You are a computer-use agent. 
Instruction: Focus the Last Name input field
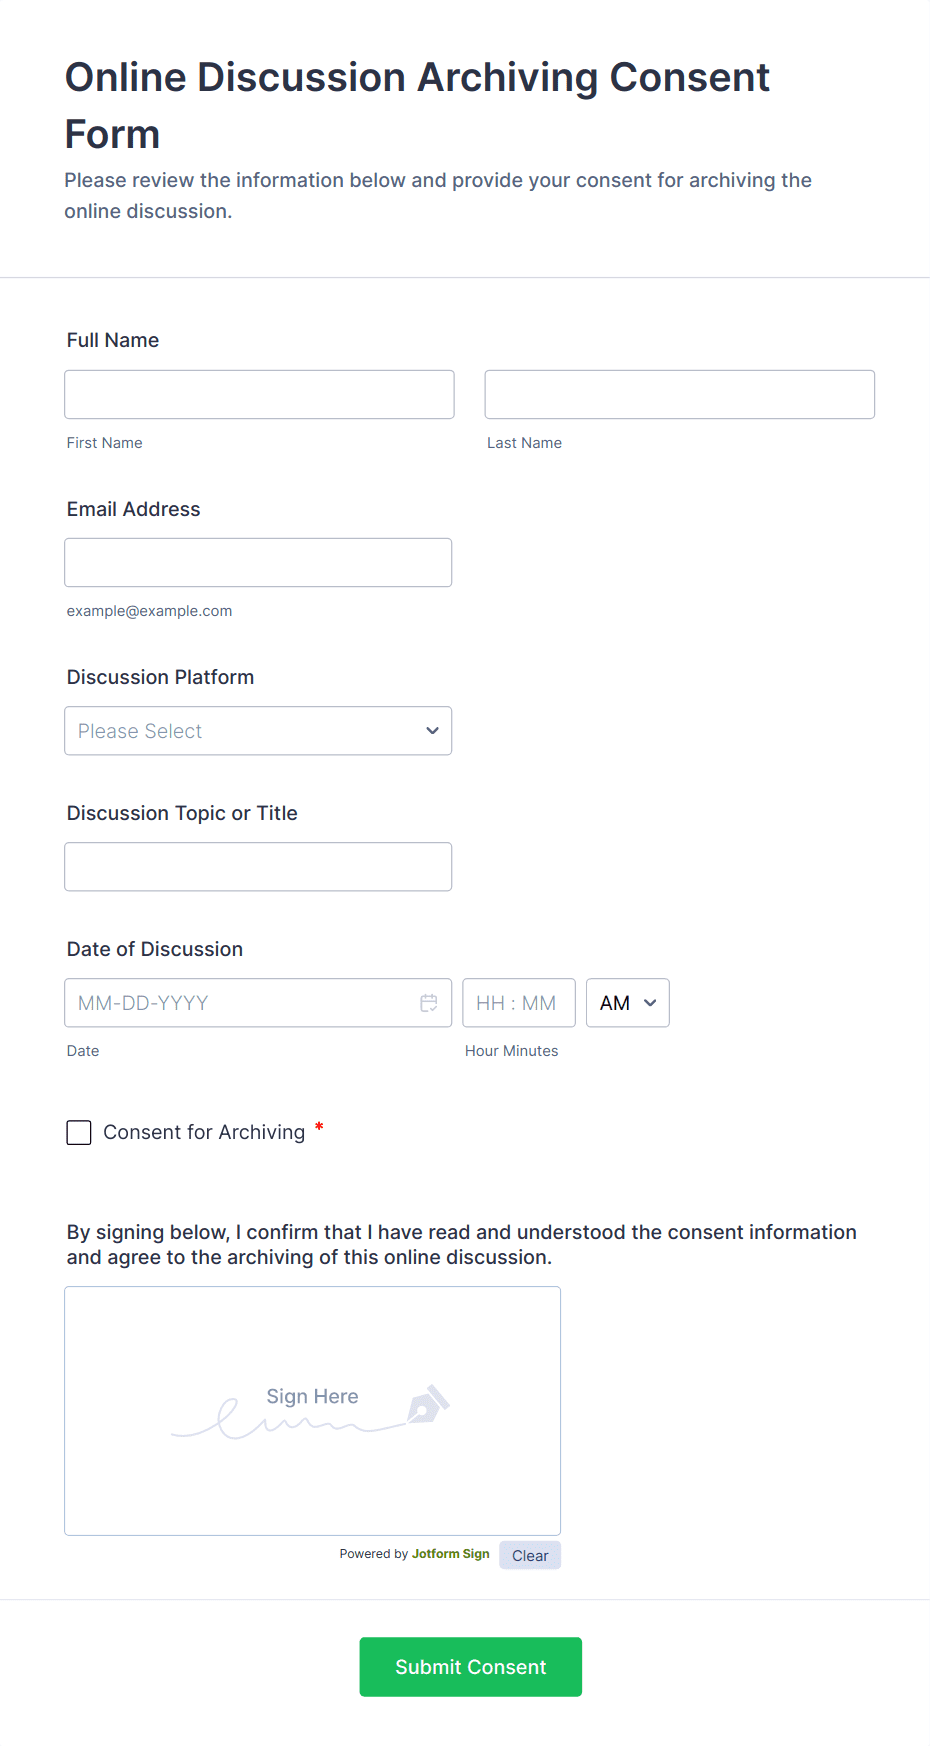[x=679, y=395]
